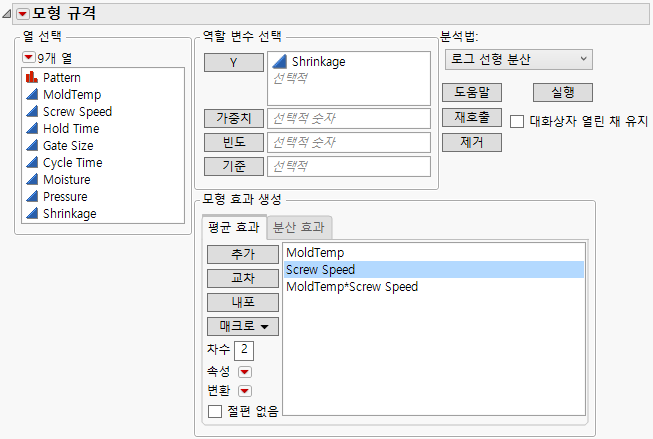Click the 실행 button to run

[x=563, y=92]
